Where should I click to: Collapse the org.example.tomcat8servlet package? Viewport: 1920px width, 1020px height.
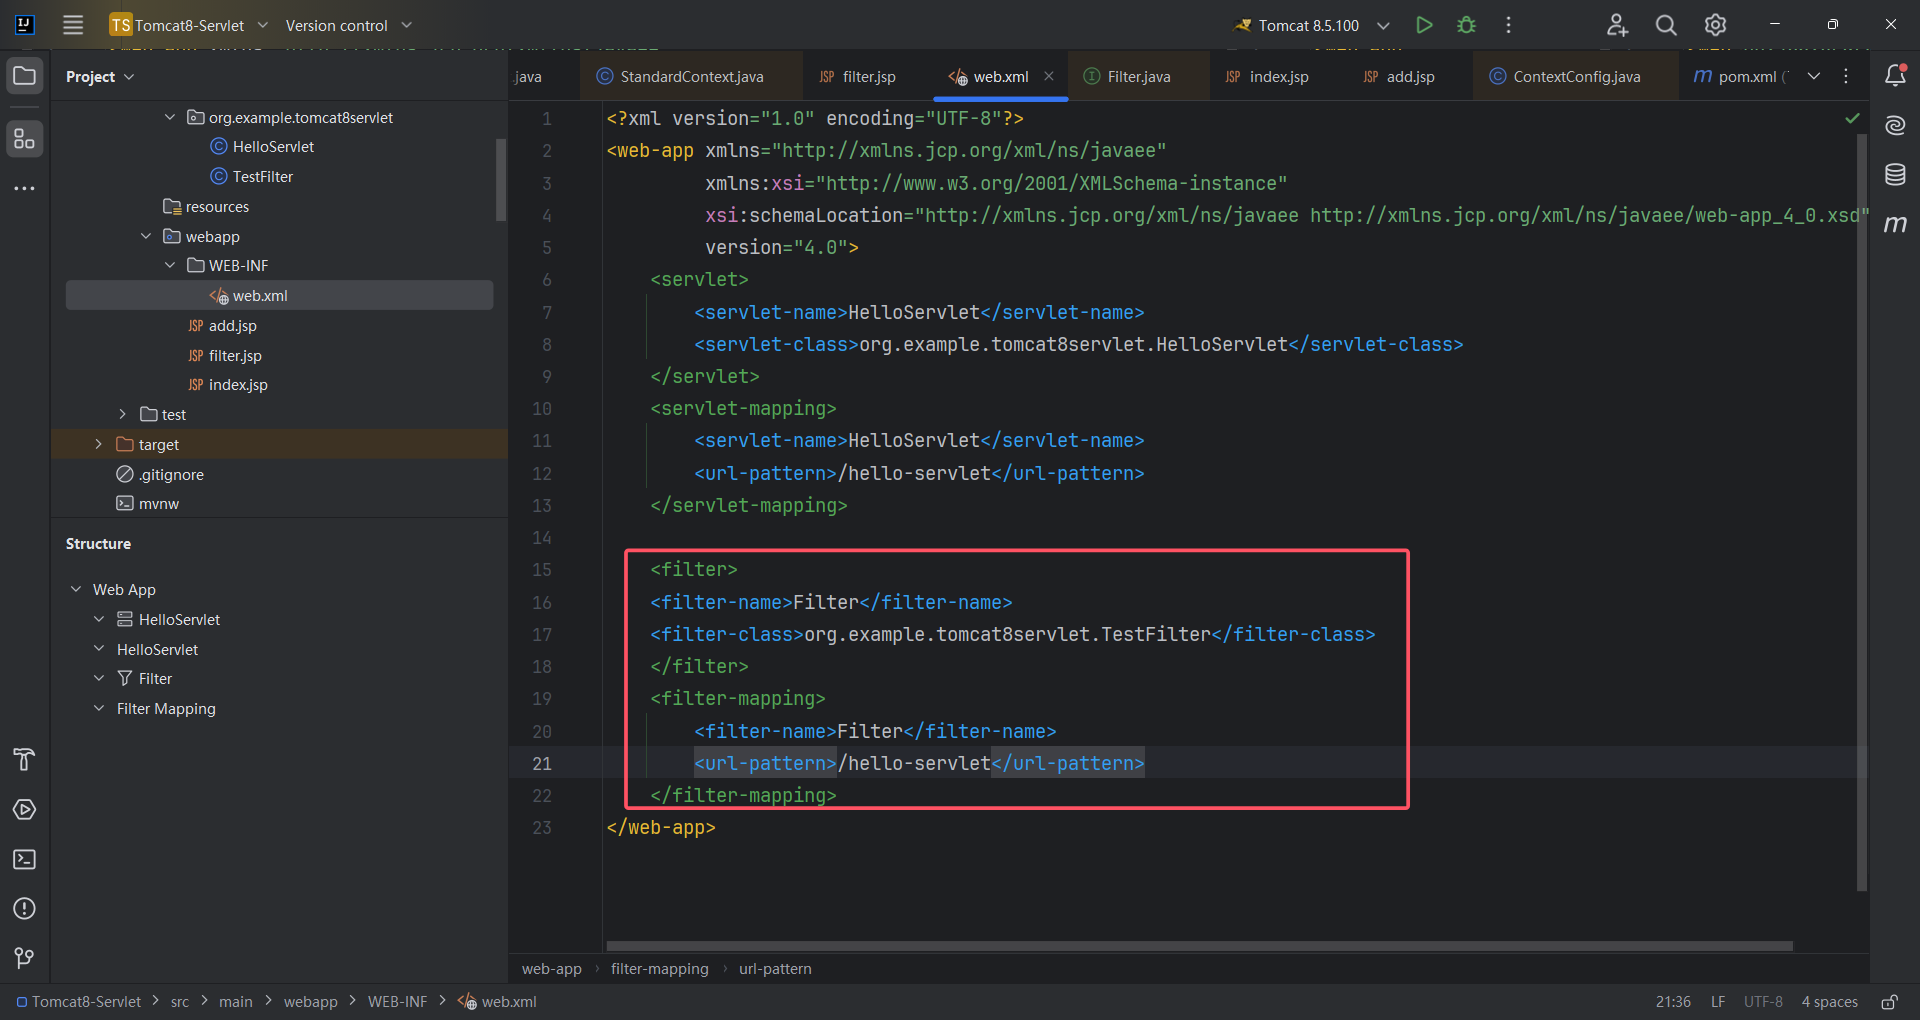coord(170,117)
